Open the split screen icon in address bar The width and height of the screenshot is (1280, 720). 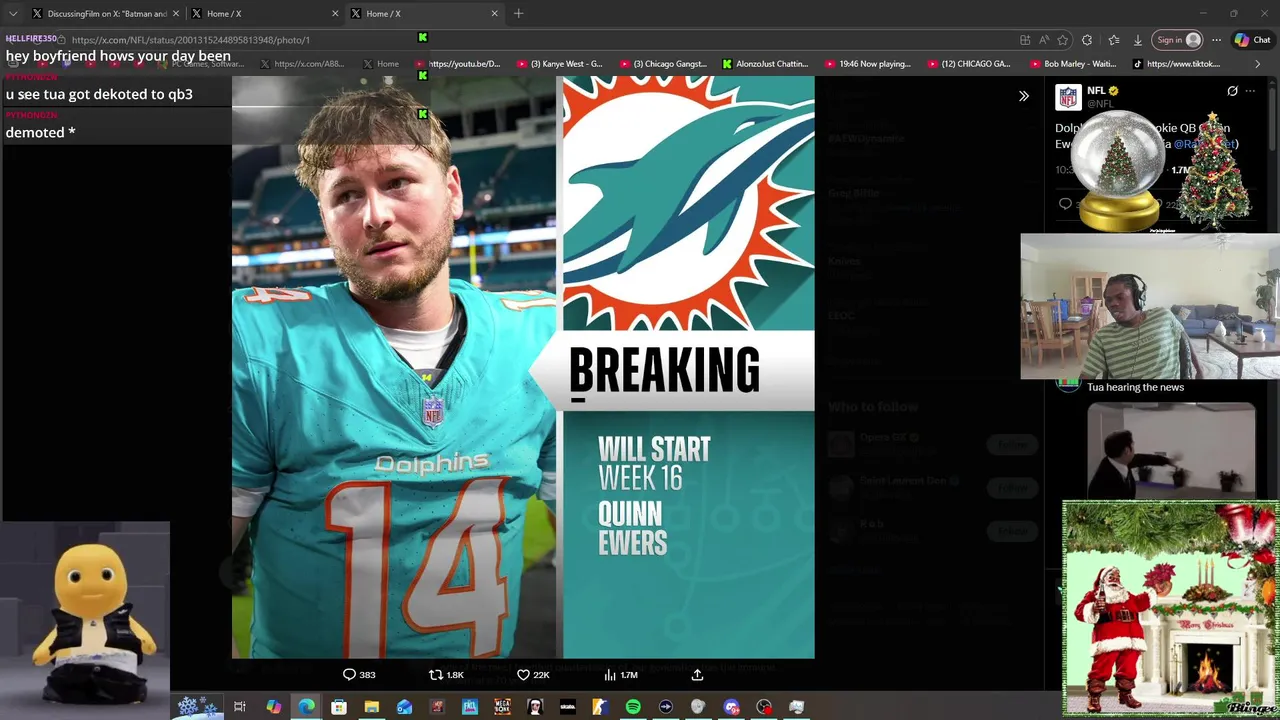point(1025,40)
